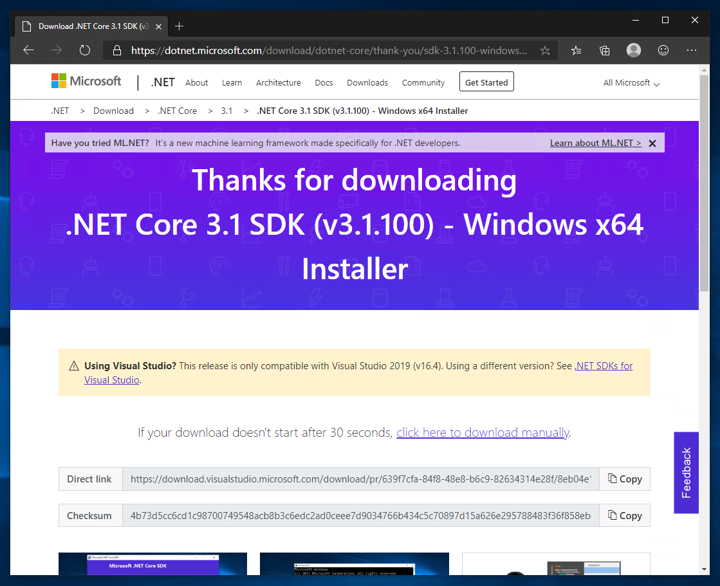The image size is (720, 586).
Task: Close the Download .NET Core tab
Action: (x=158, y=27)
